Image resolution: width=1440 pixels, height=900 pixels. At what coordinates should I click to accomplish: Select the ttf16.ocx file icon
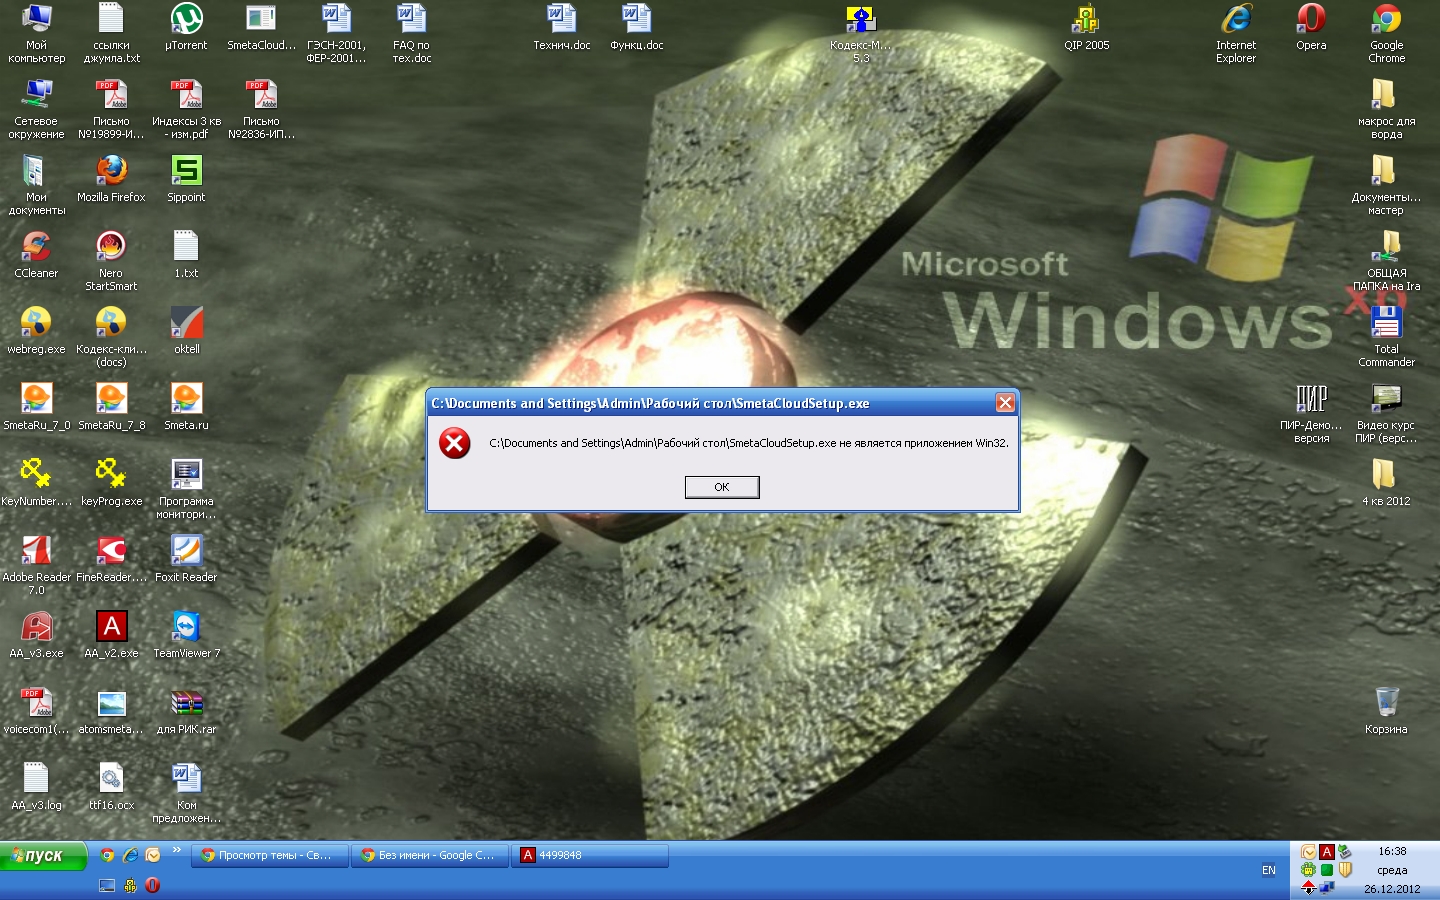pyautogui.click(x=111, y=787)
